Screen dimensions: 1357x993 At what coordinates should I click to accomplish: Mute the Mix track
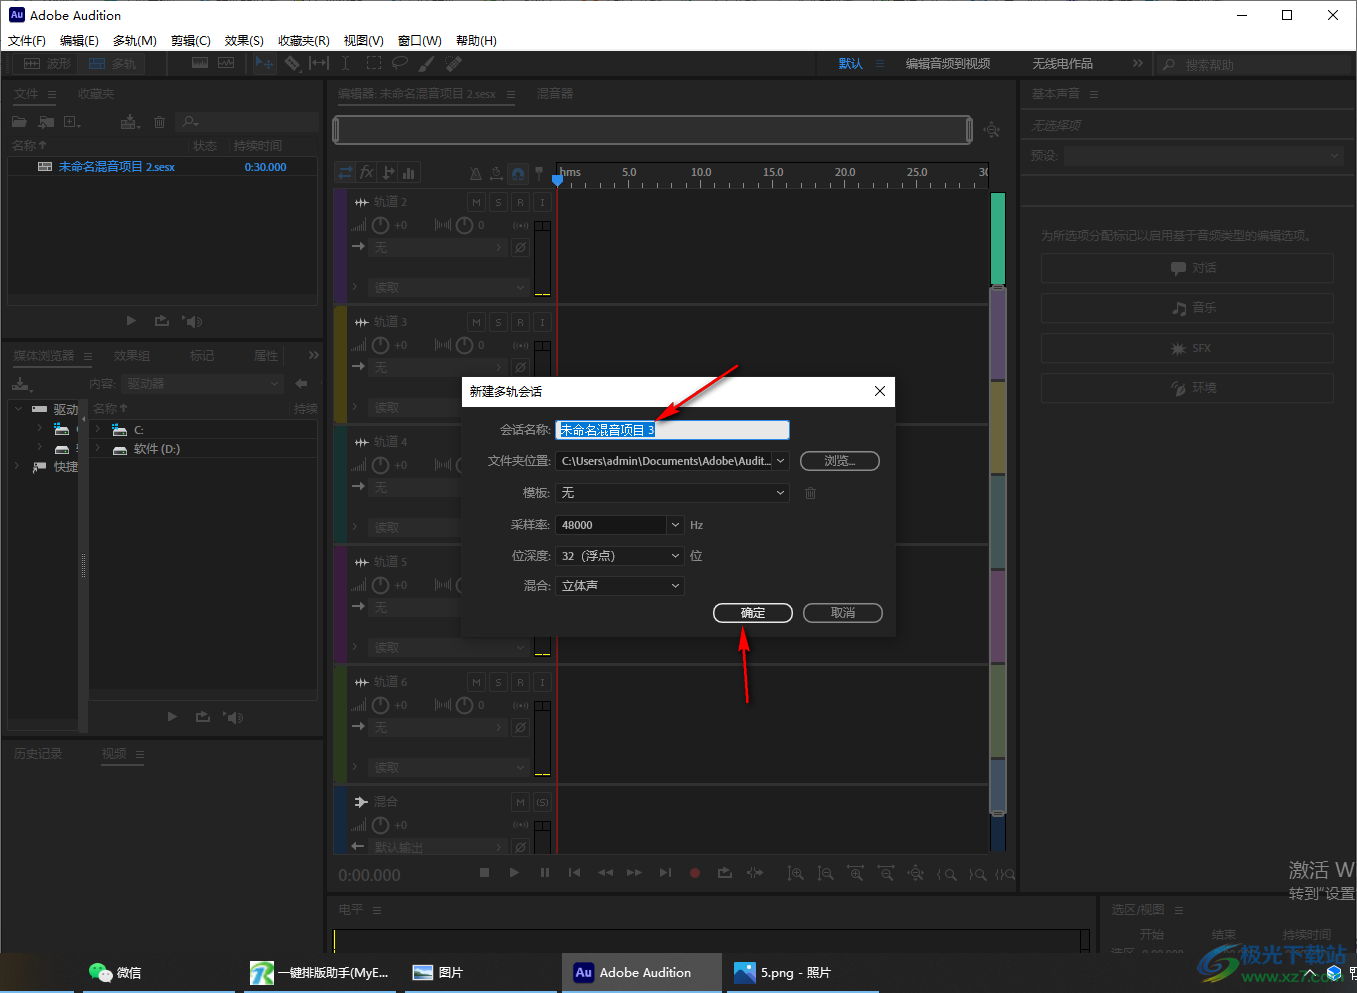pos(520,802)
